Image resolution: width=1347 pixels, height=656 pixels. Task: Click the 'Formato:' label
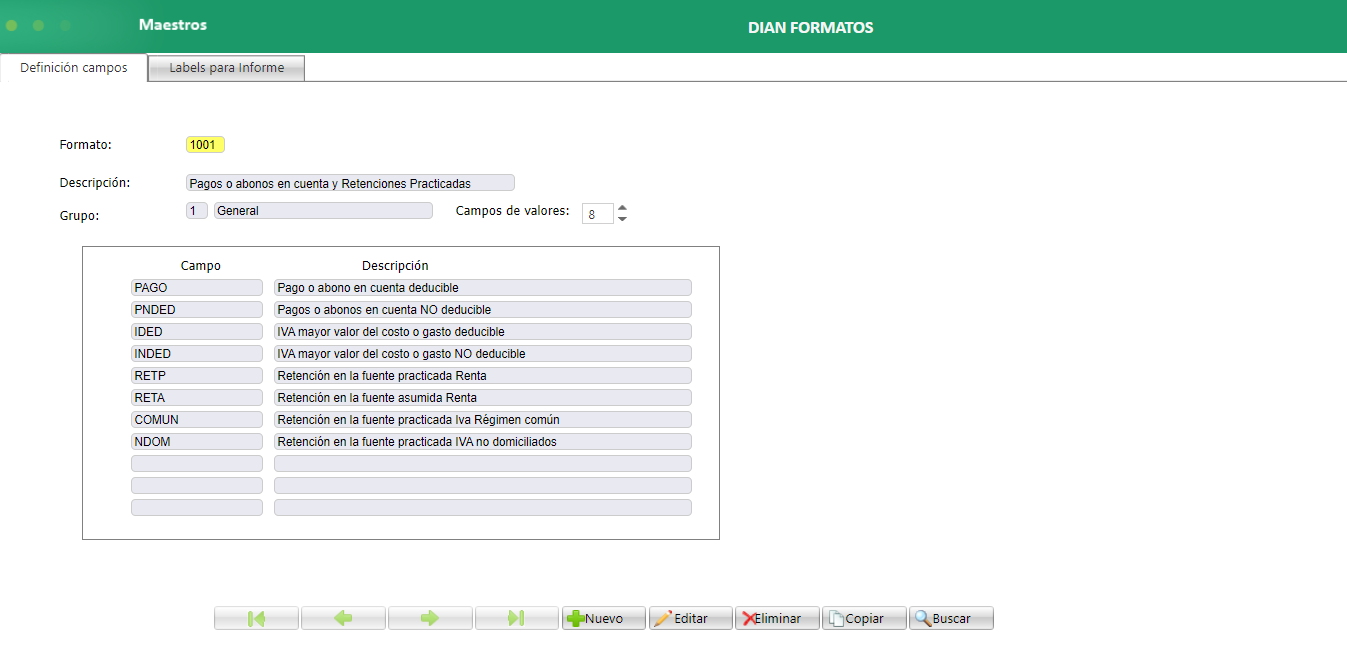tap(86, 145)
